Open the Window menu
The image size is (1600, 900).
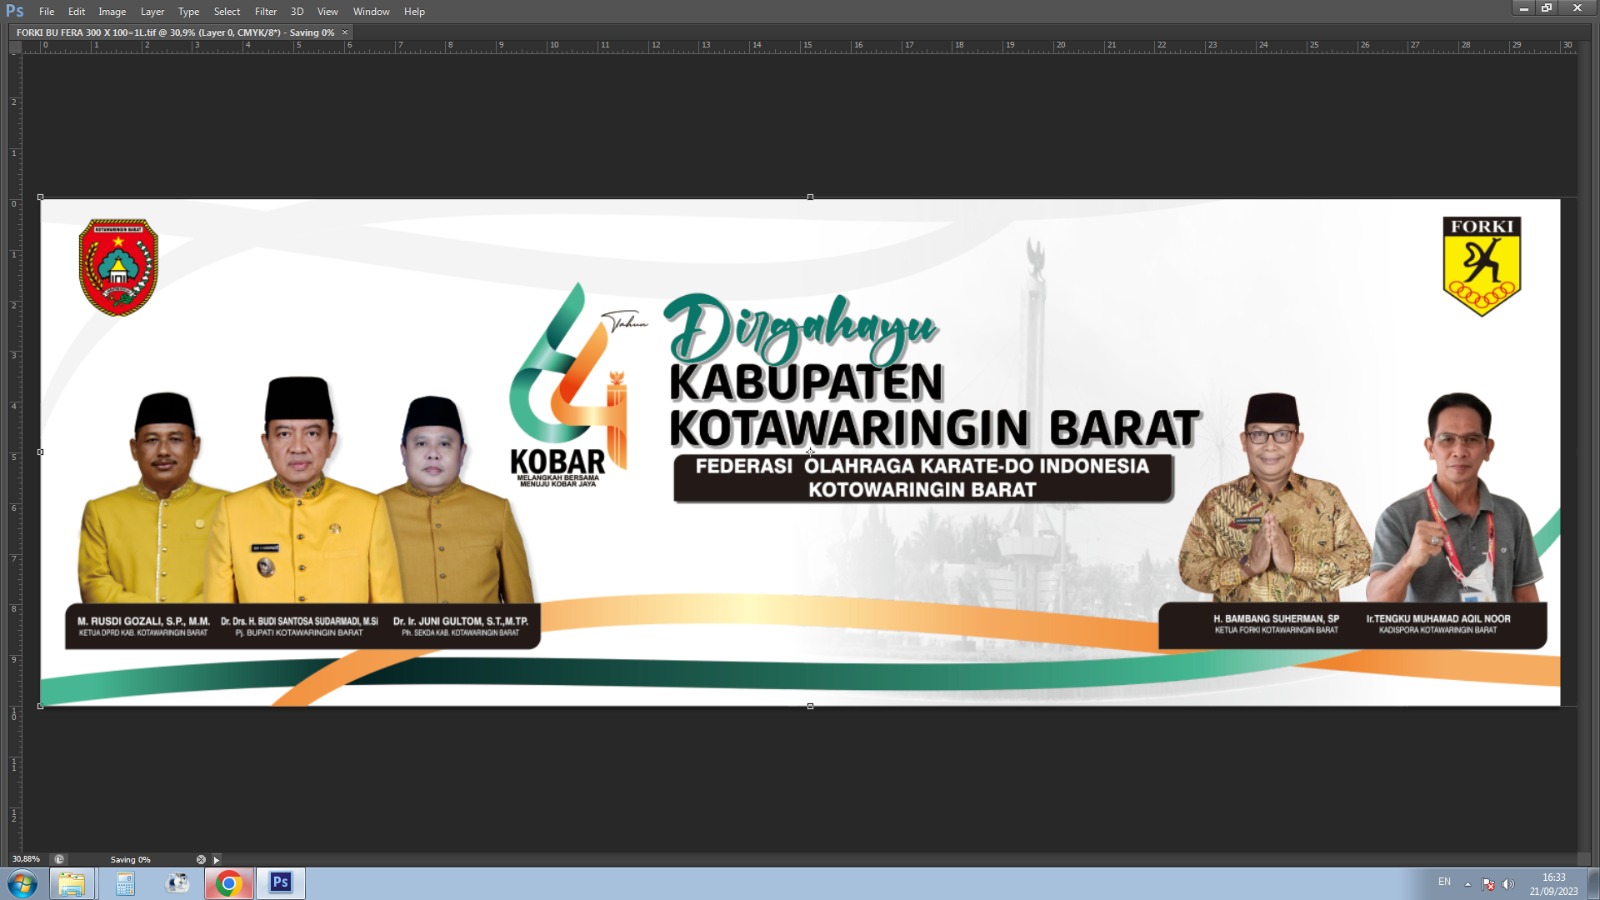pos(371,12)
